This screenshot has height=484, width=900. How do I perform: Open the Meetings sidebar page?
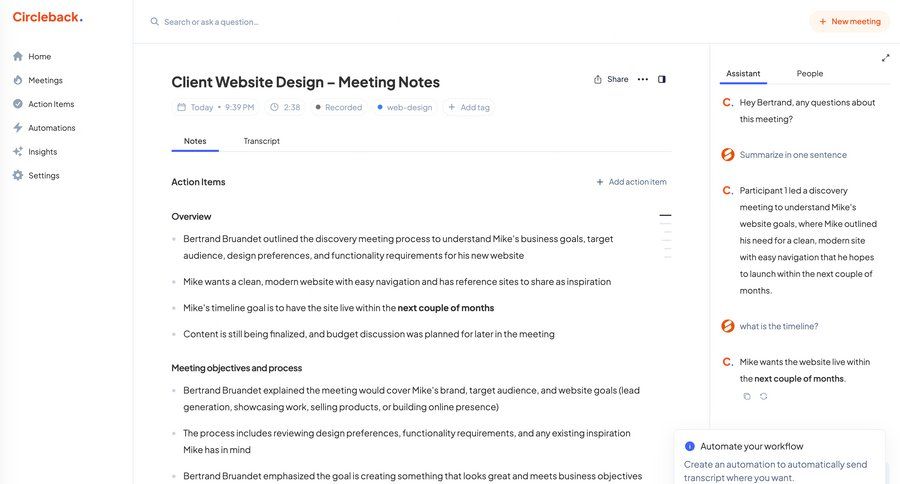tap(44, 80)
